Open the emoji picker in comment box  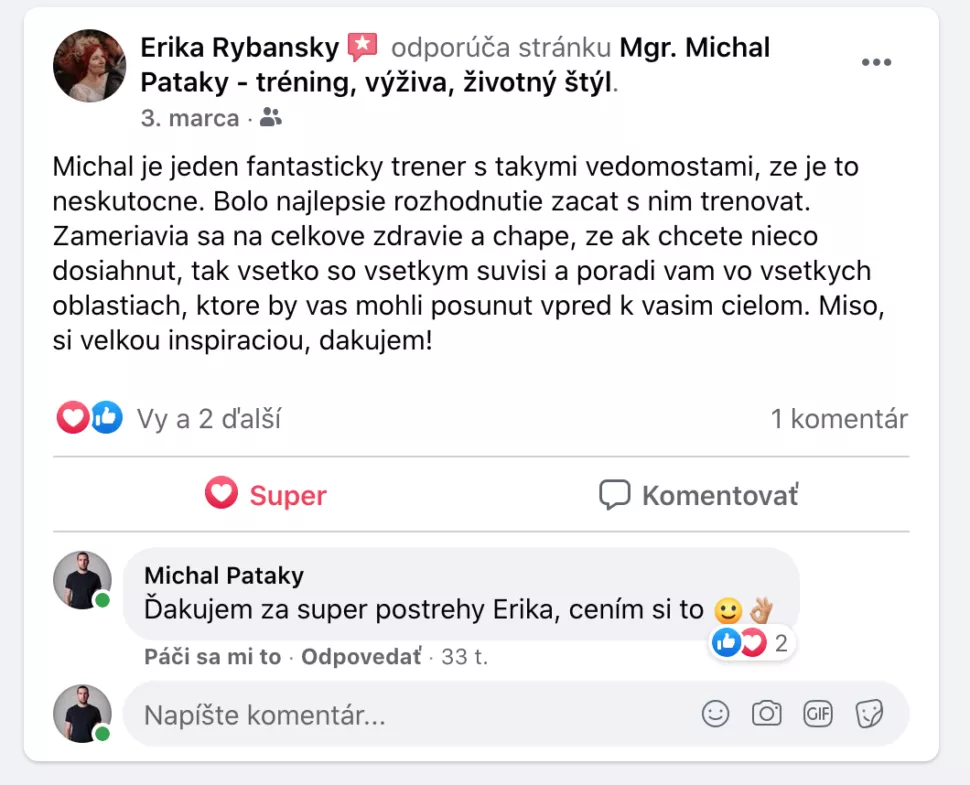click(715, 714)
